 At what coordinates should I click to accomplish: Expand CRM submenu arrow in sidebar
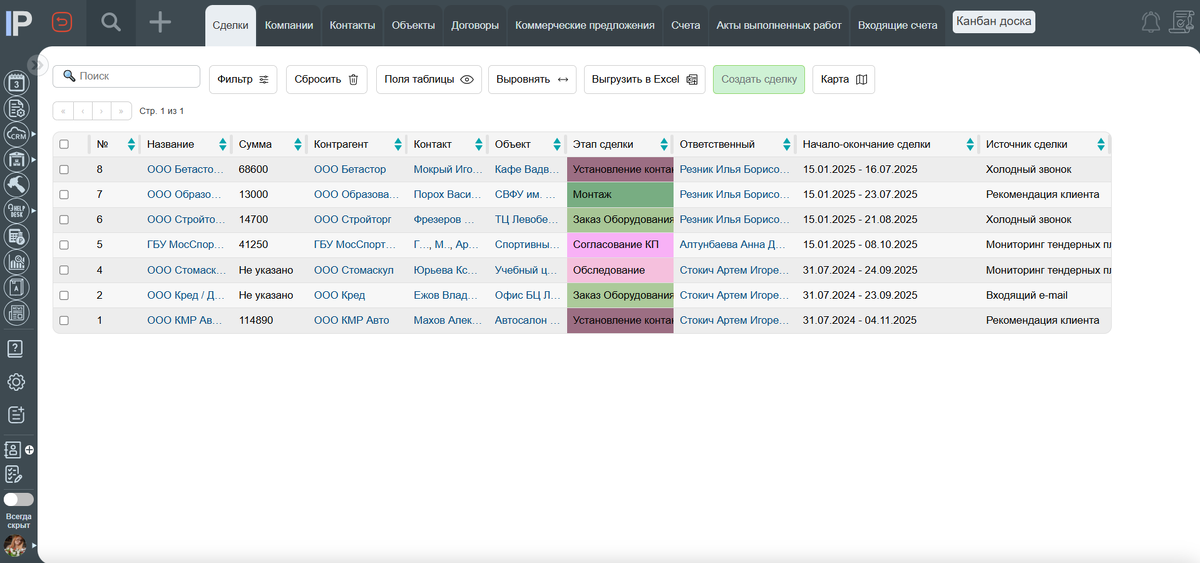tap(33, 134)
